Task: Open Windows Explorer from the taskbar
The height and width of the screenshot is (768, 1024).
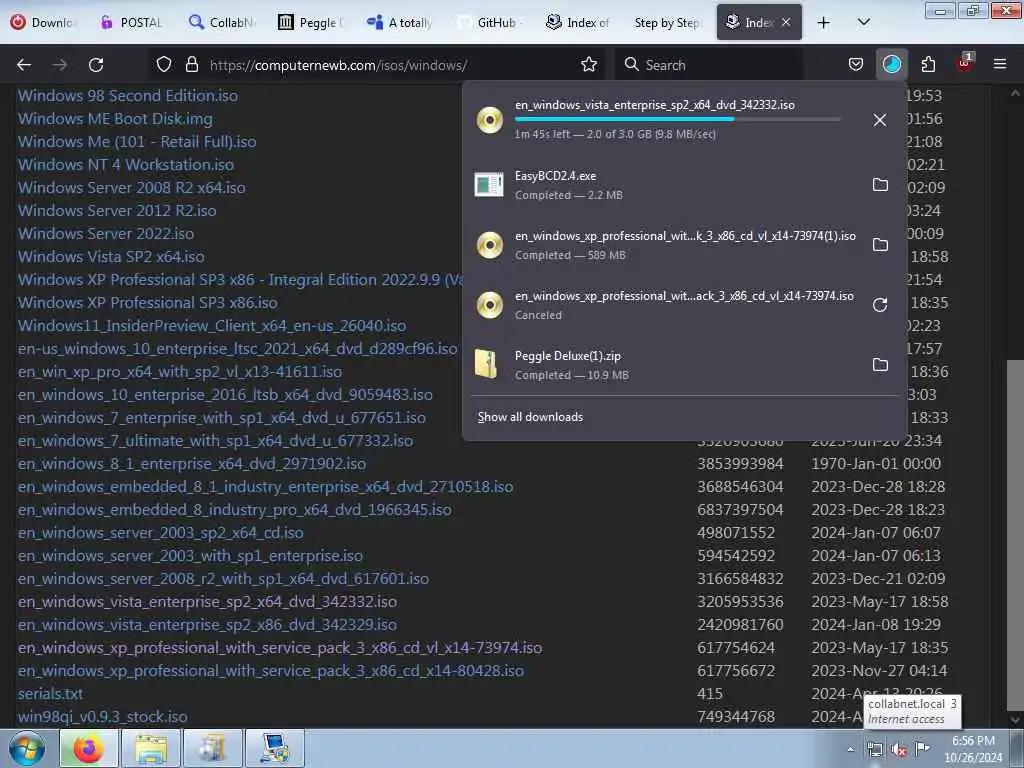Action: (x=151, y=748)
